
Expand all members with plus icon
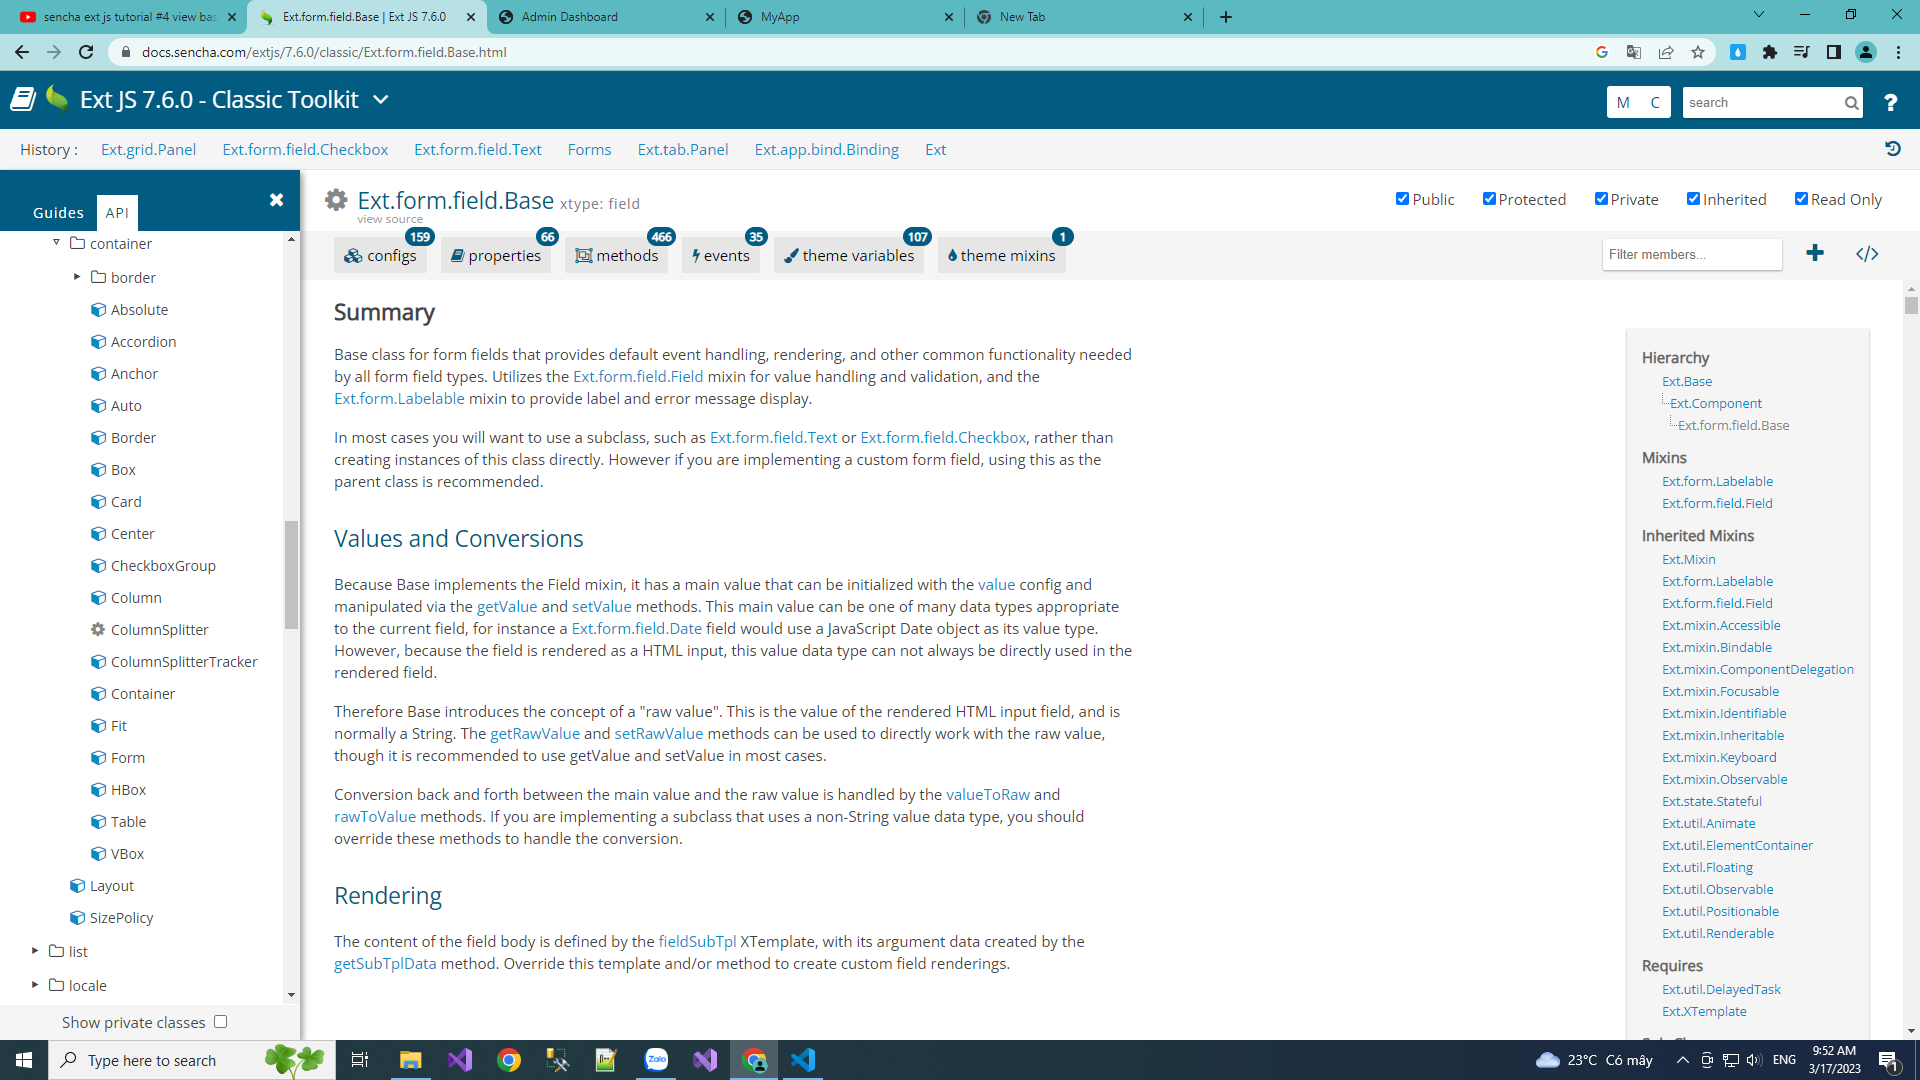(x=1815, y=254)
